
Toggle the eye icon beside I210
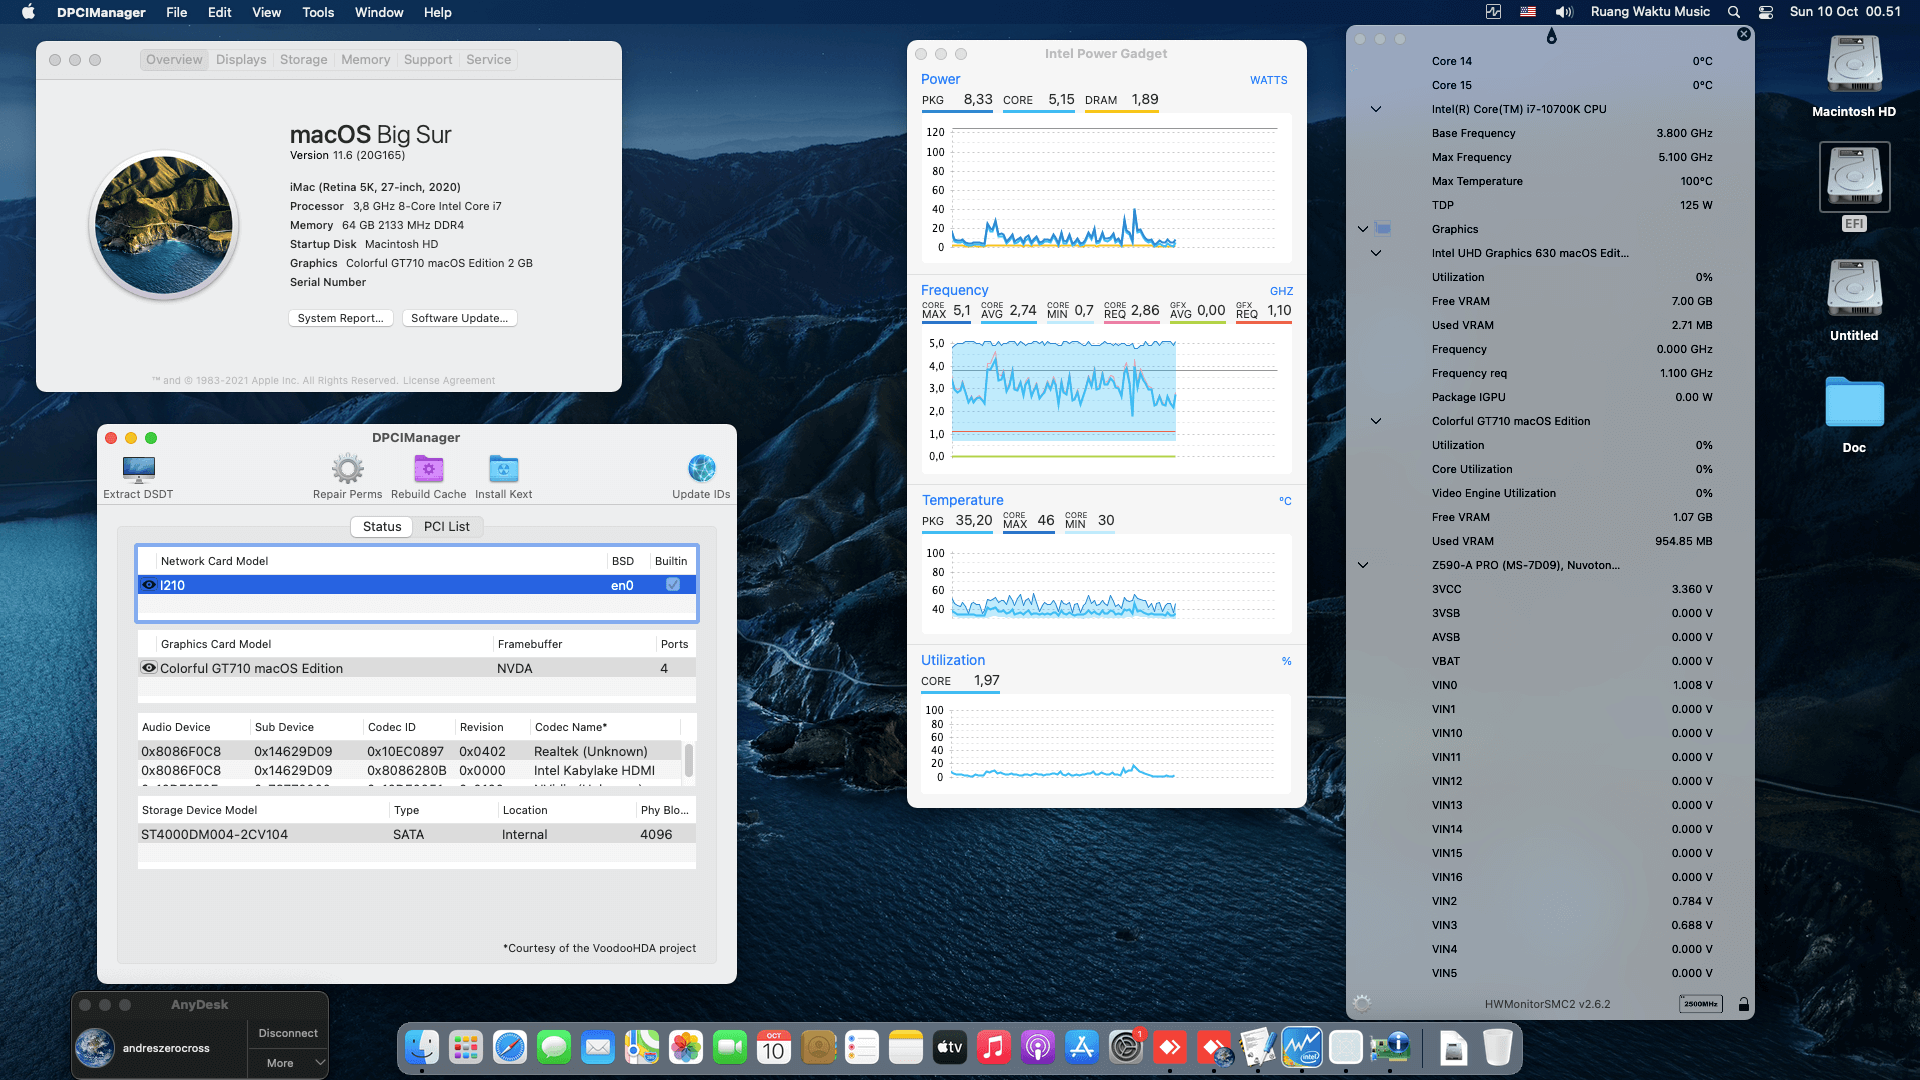149,585
